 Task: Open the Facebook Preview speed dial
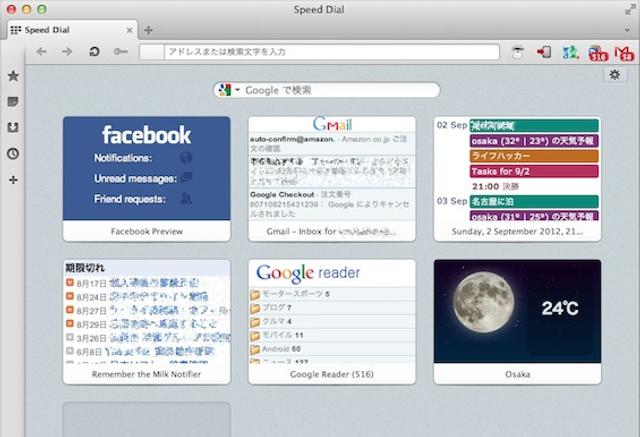click(147, 179)
